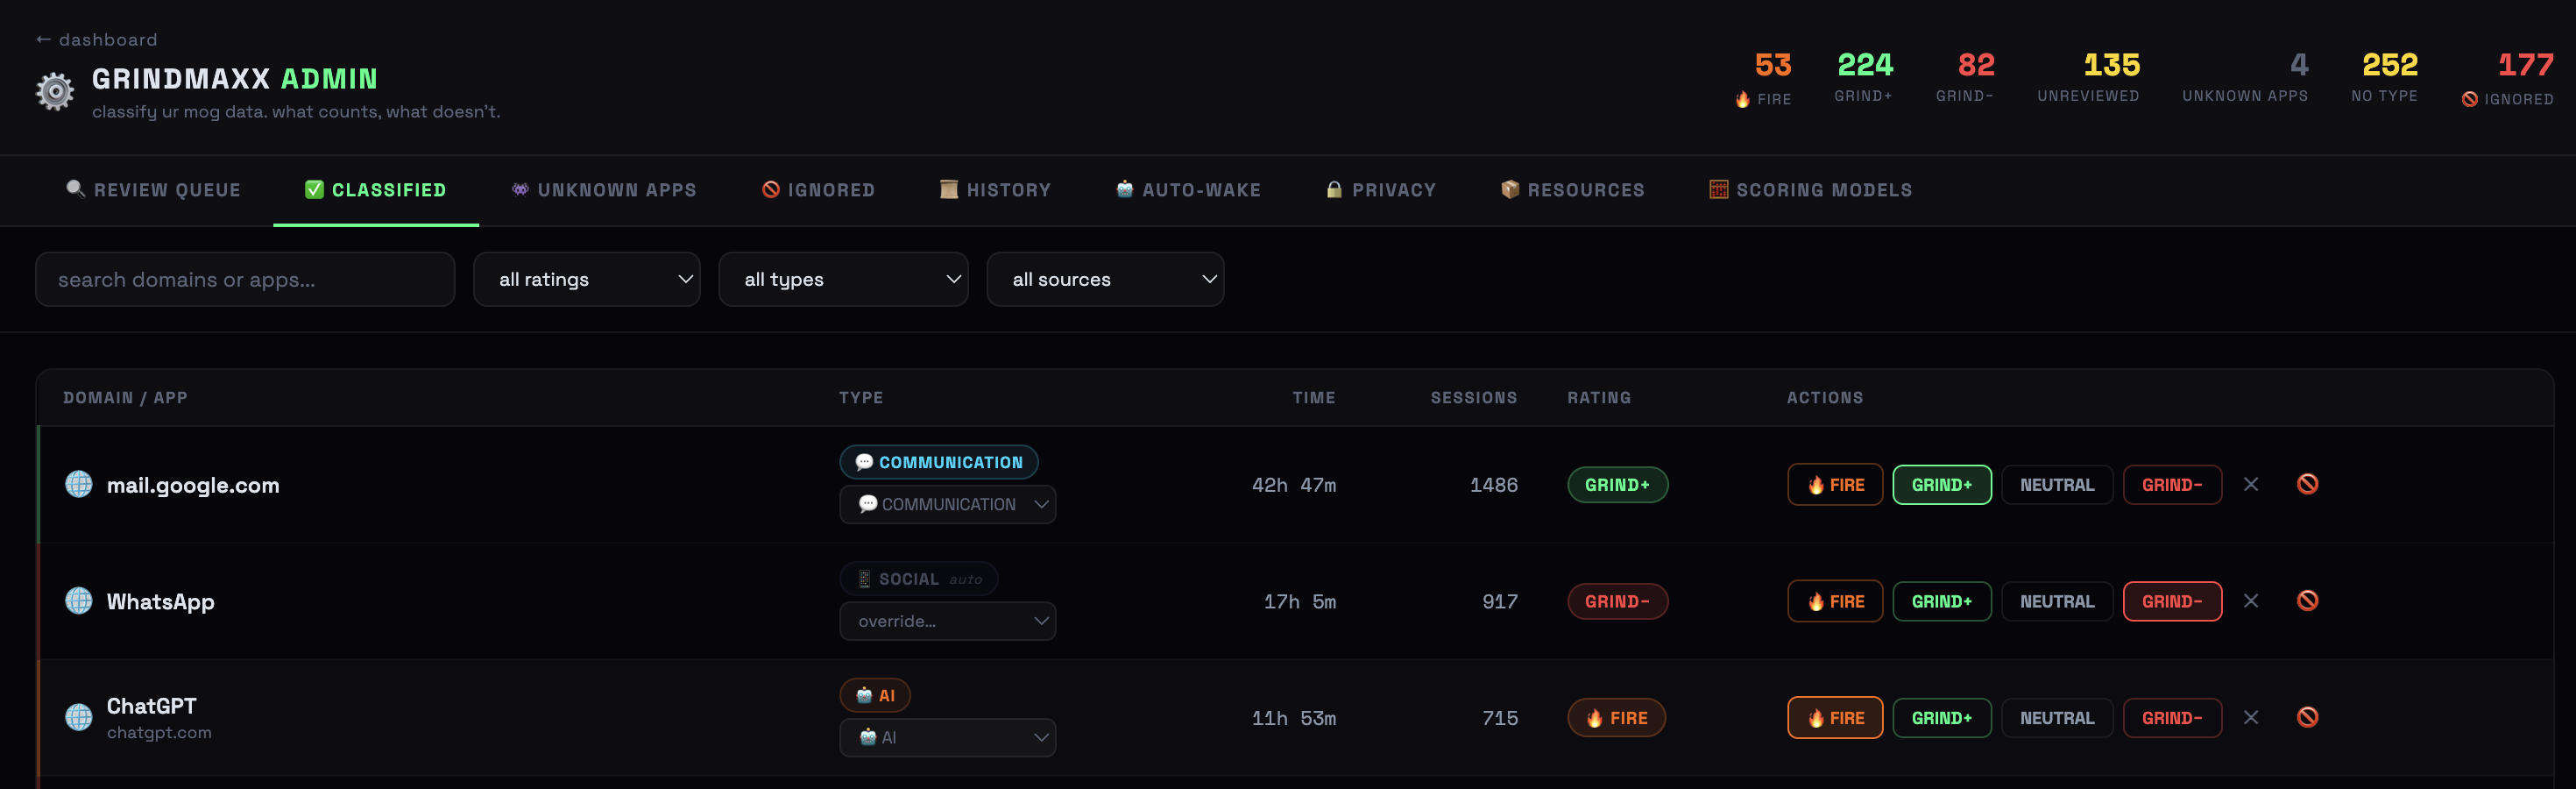Click the mail.google.com domain name
This screenshot has width=2576, height=789.
193,485
